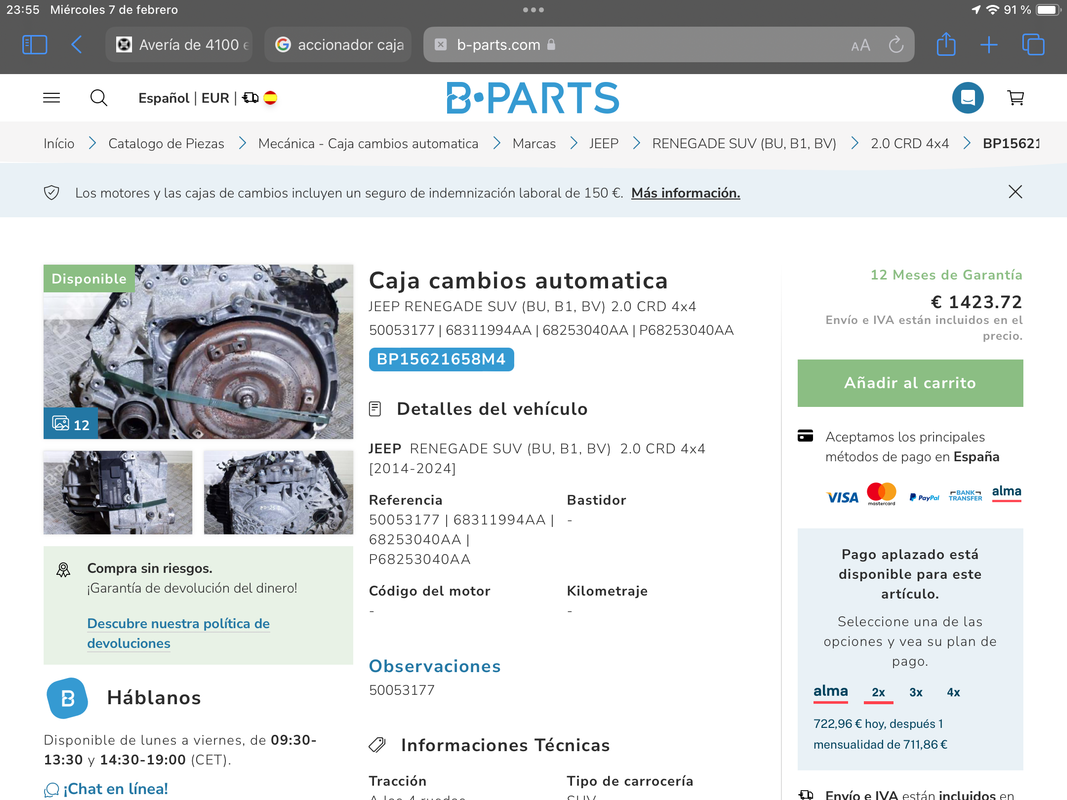Open the hamburger site menu
The image size is (1067, 800).
pos(52,98)
